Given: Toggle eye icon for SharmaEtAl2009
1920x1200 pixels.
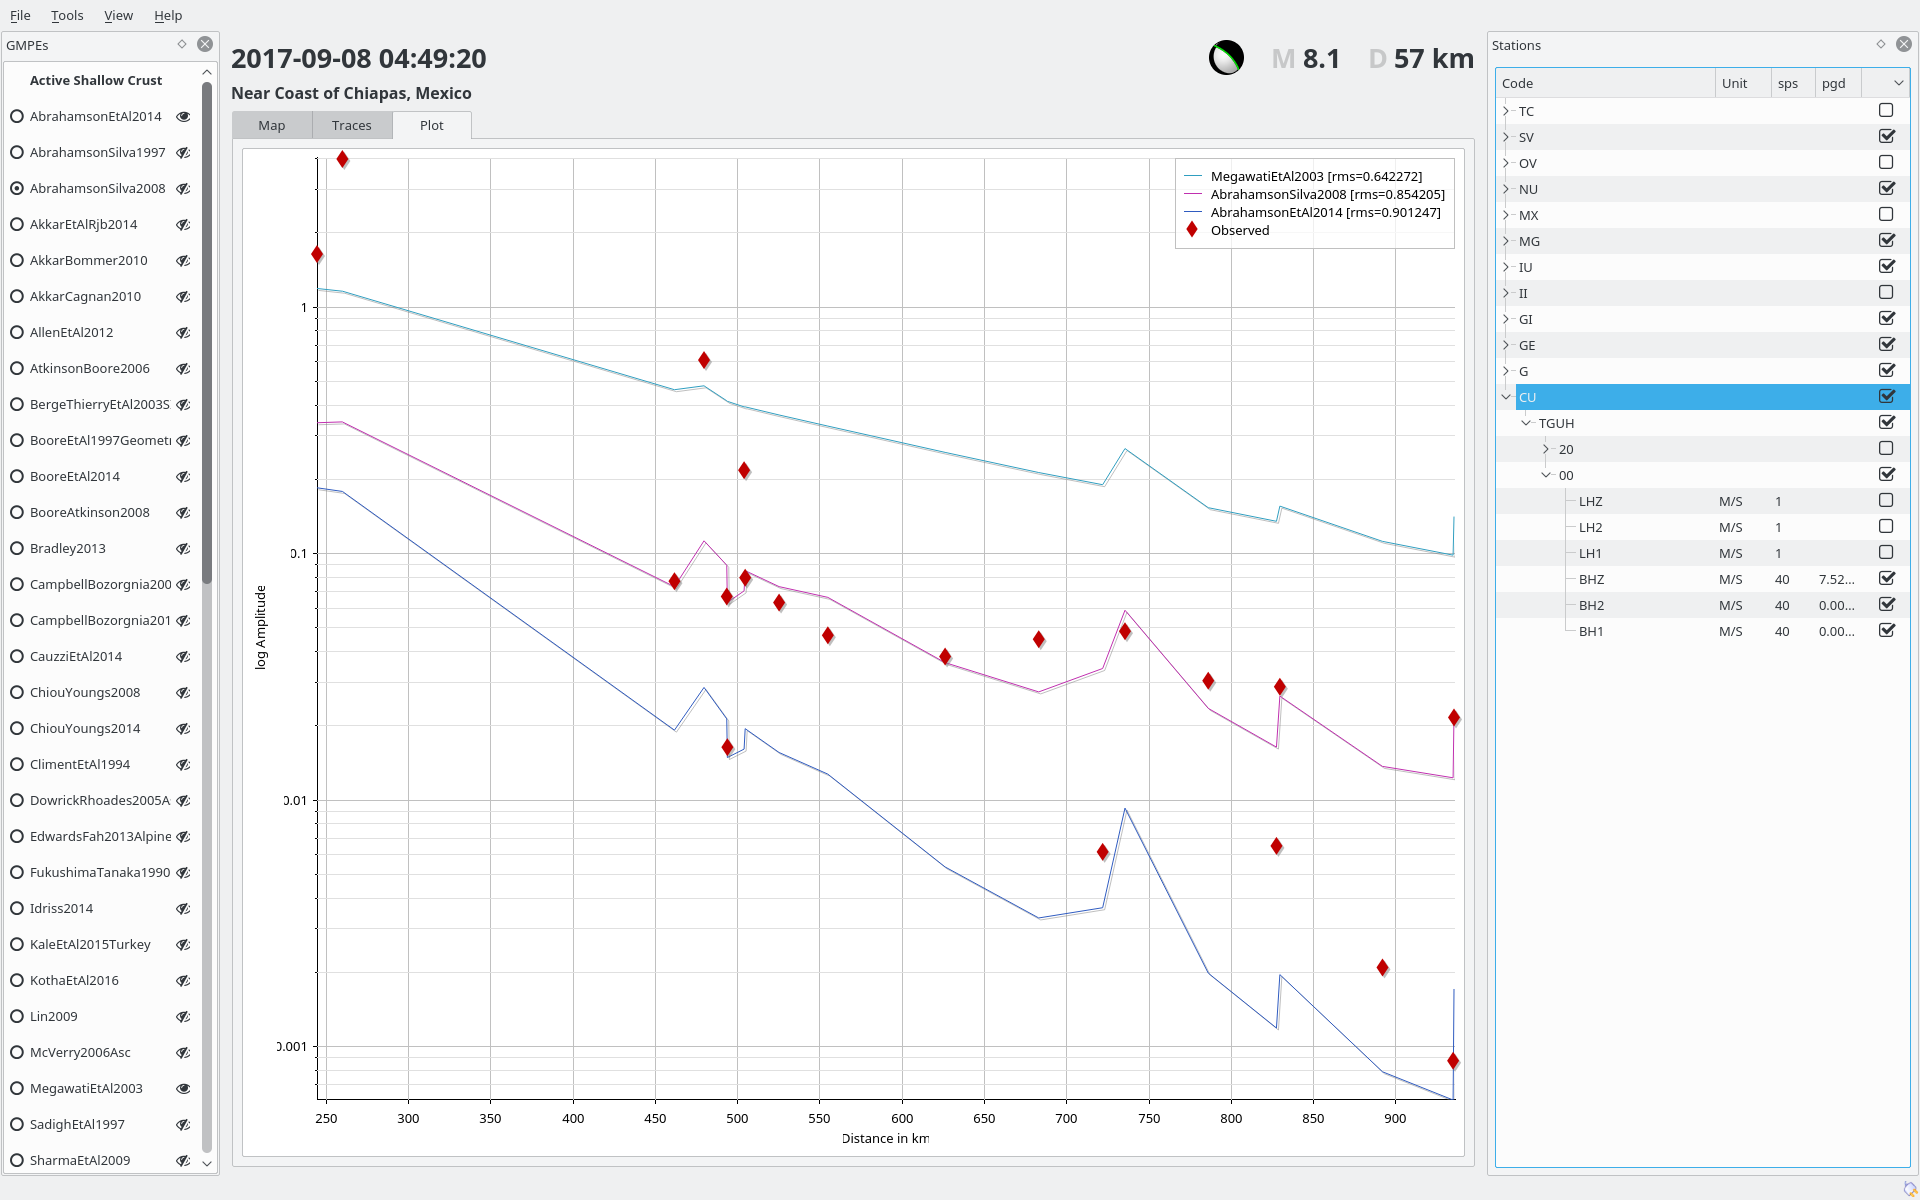Looking at the screenshot, I should [x=183, y=1161].
